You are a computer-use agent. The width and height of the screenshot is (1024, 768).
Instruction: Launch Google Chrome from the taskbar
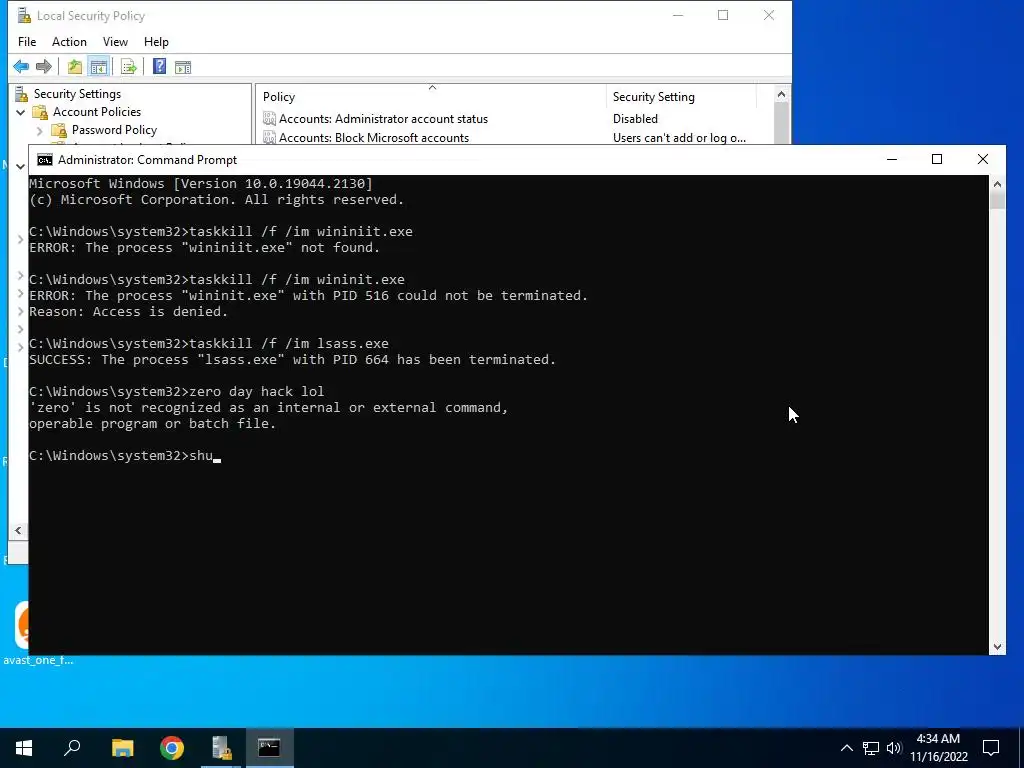(172, 748)
